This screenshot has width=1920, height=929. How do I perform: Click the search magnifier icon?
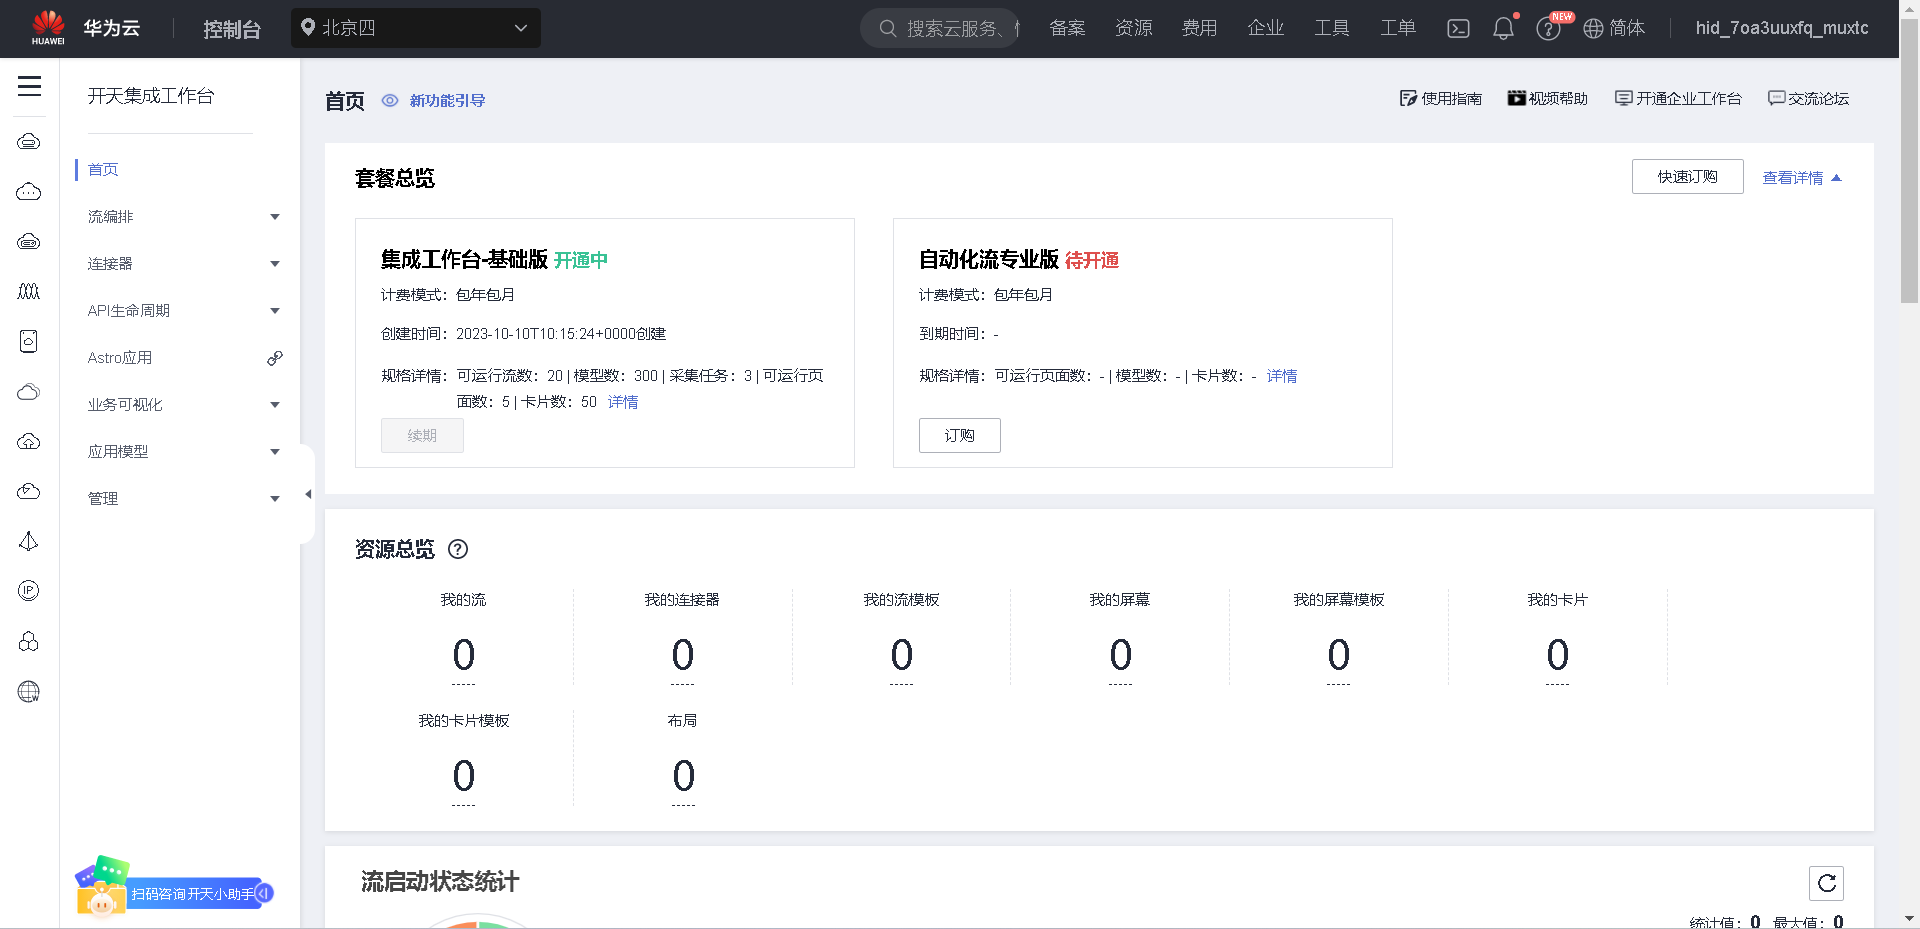coord(887,28)
